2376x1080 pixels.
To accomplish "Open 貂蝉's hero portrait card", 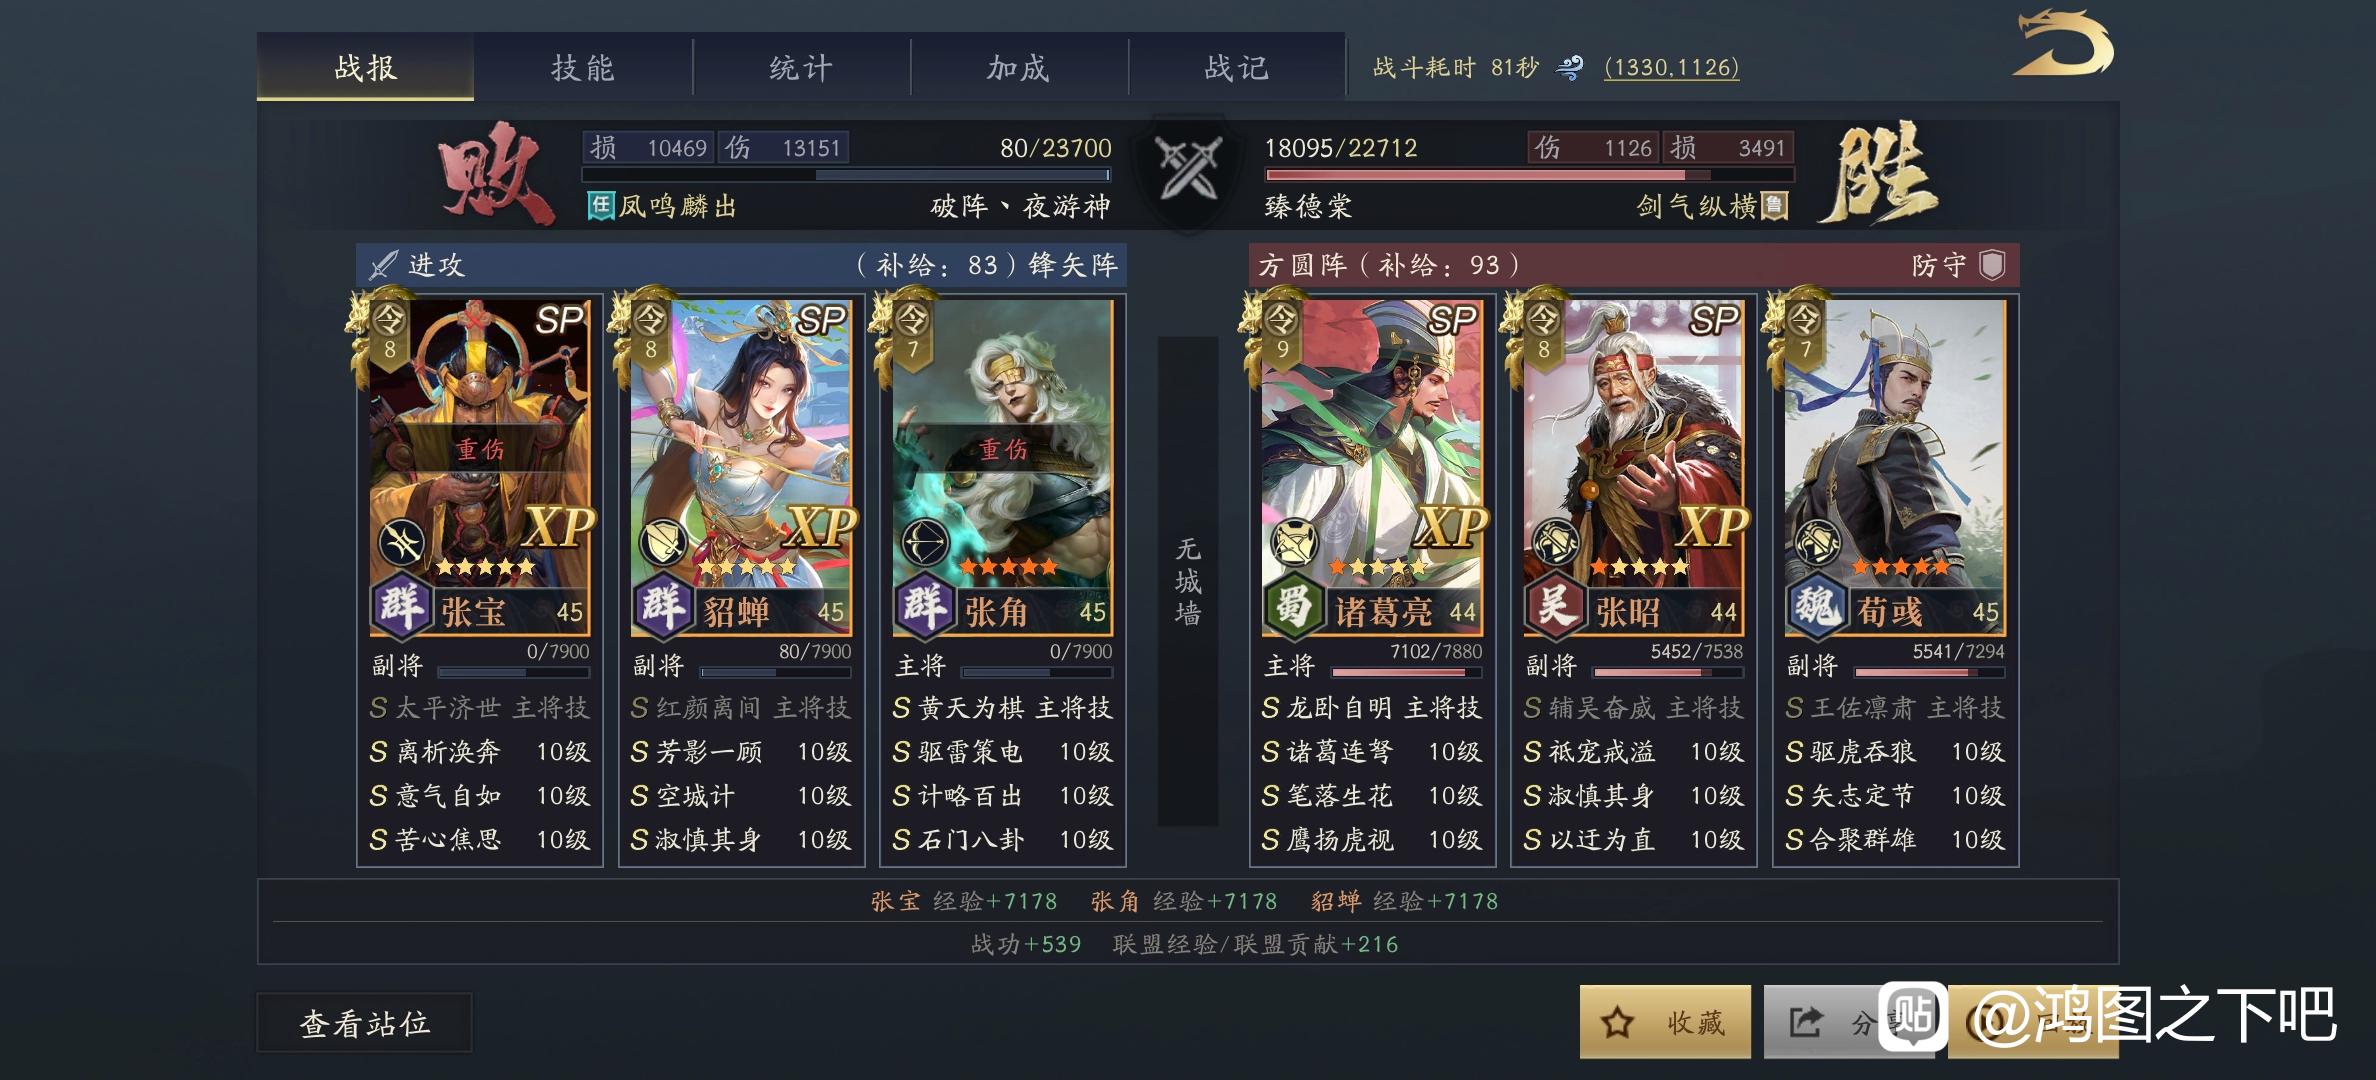I will click(x=741, y=467).
